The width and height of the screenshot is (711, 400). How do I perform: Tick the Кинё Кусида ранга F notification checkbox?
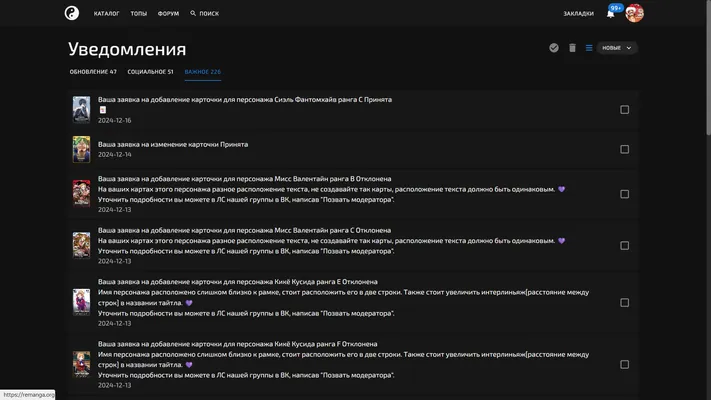(x=624, y=365)
